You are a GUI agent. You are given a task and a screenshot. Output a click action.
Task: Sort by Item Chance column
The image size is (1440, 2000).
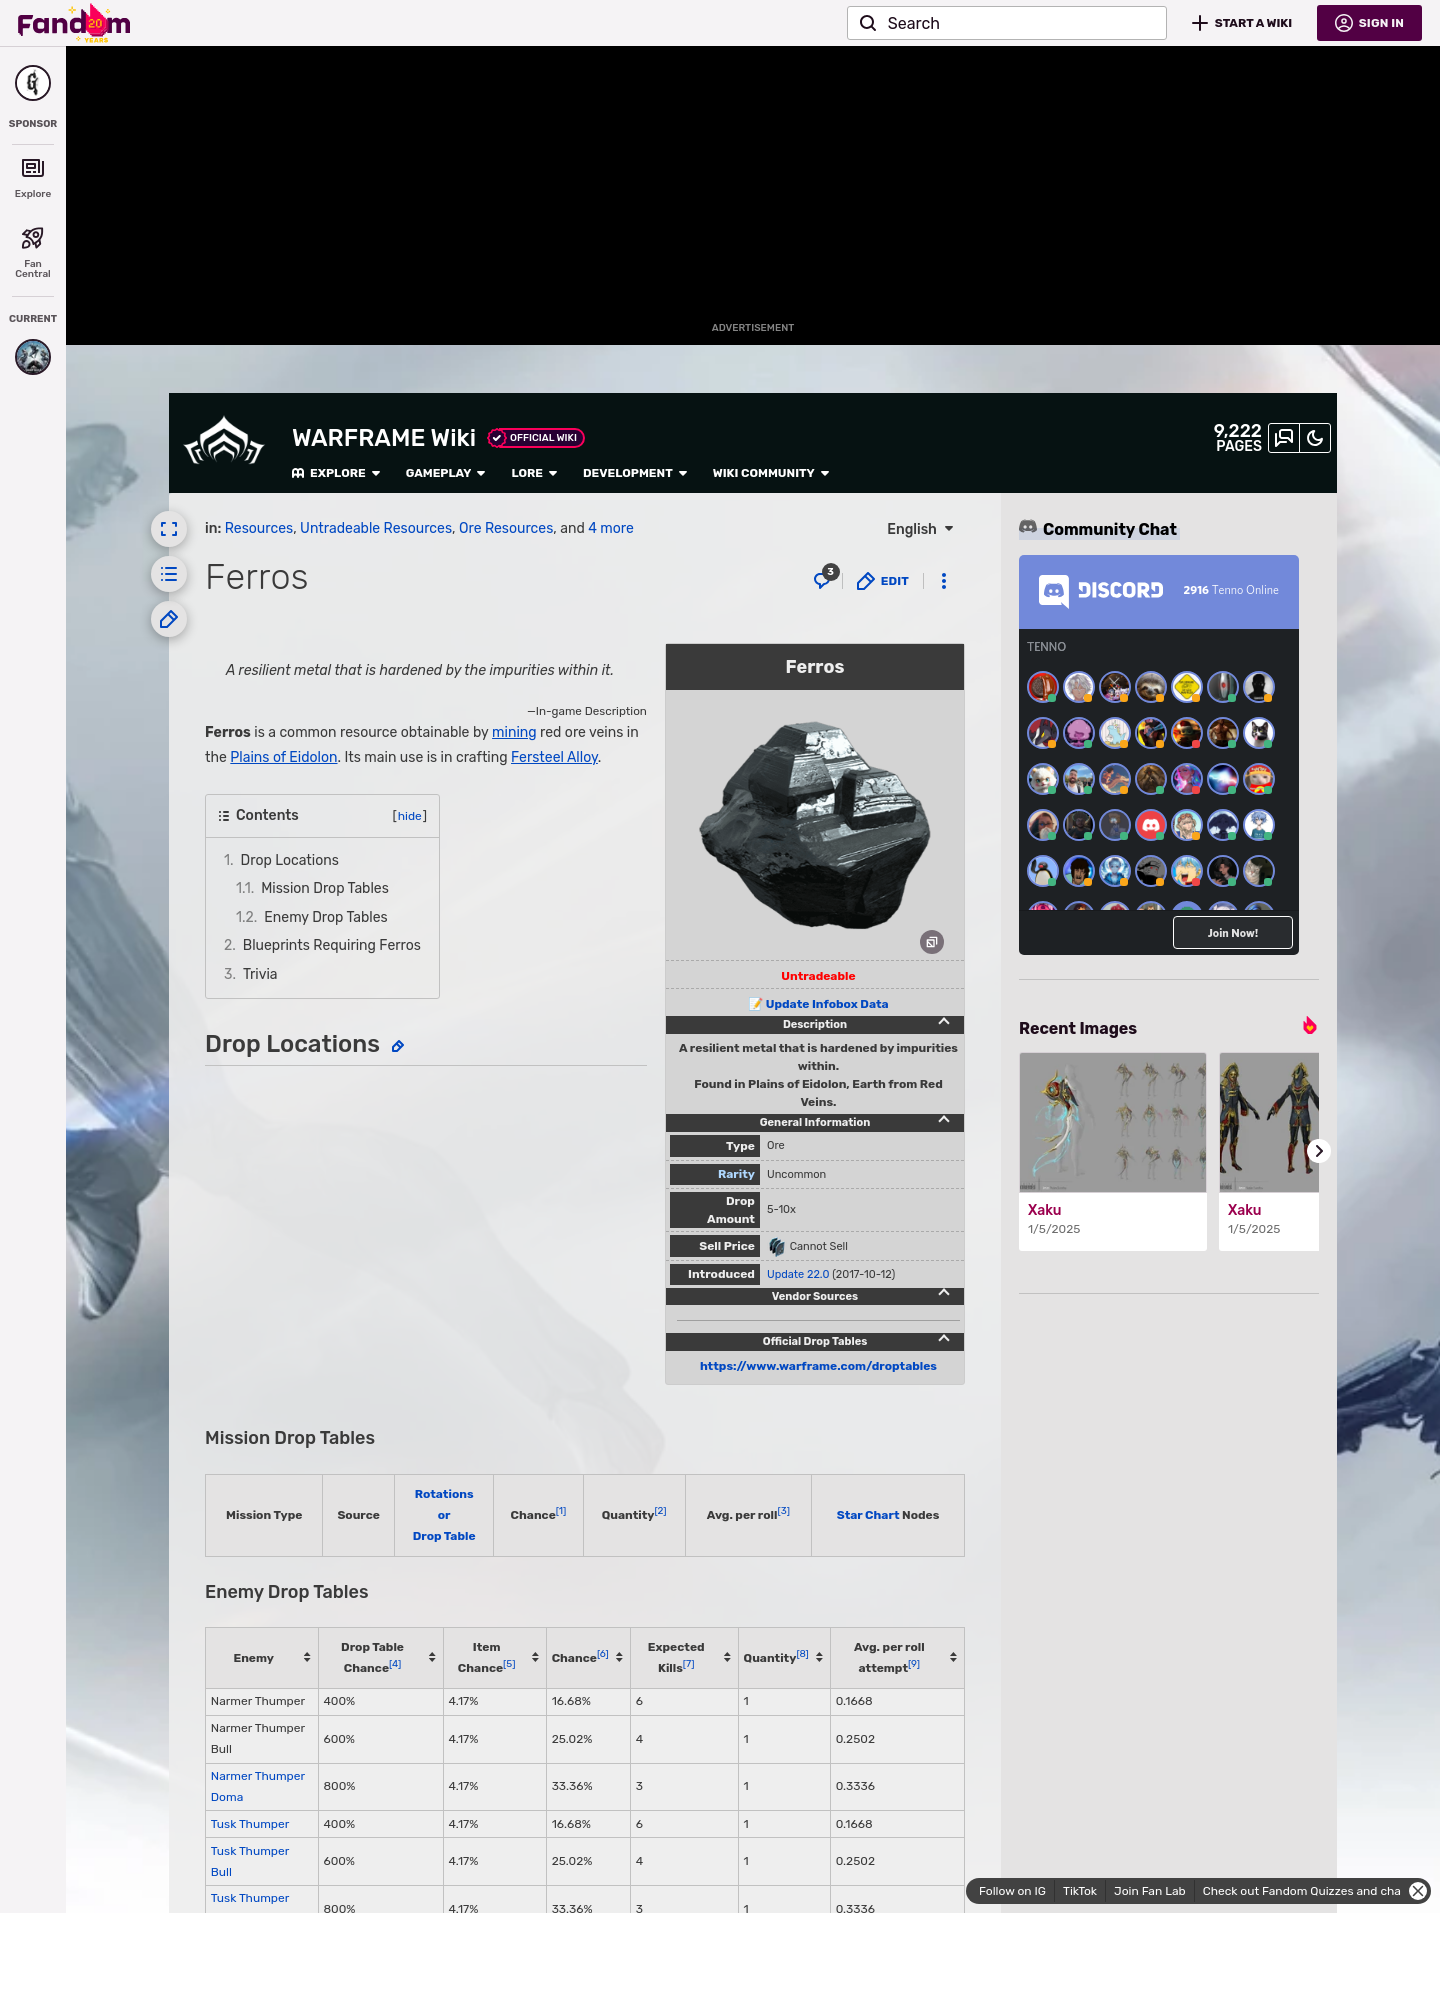click(x=535, y=1657)
